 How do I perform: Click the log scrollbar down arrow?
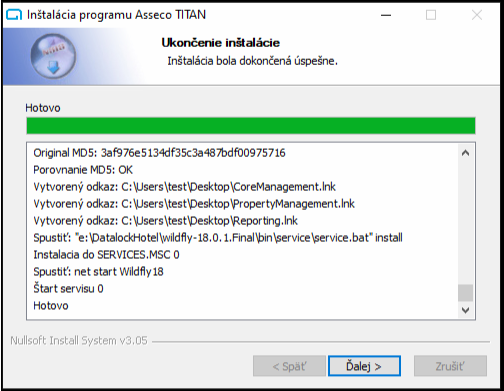click(465, 310)
